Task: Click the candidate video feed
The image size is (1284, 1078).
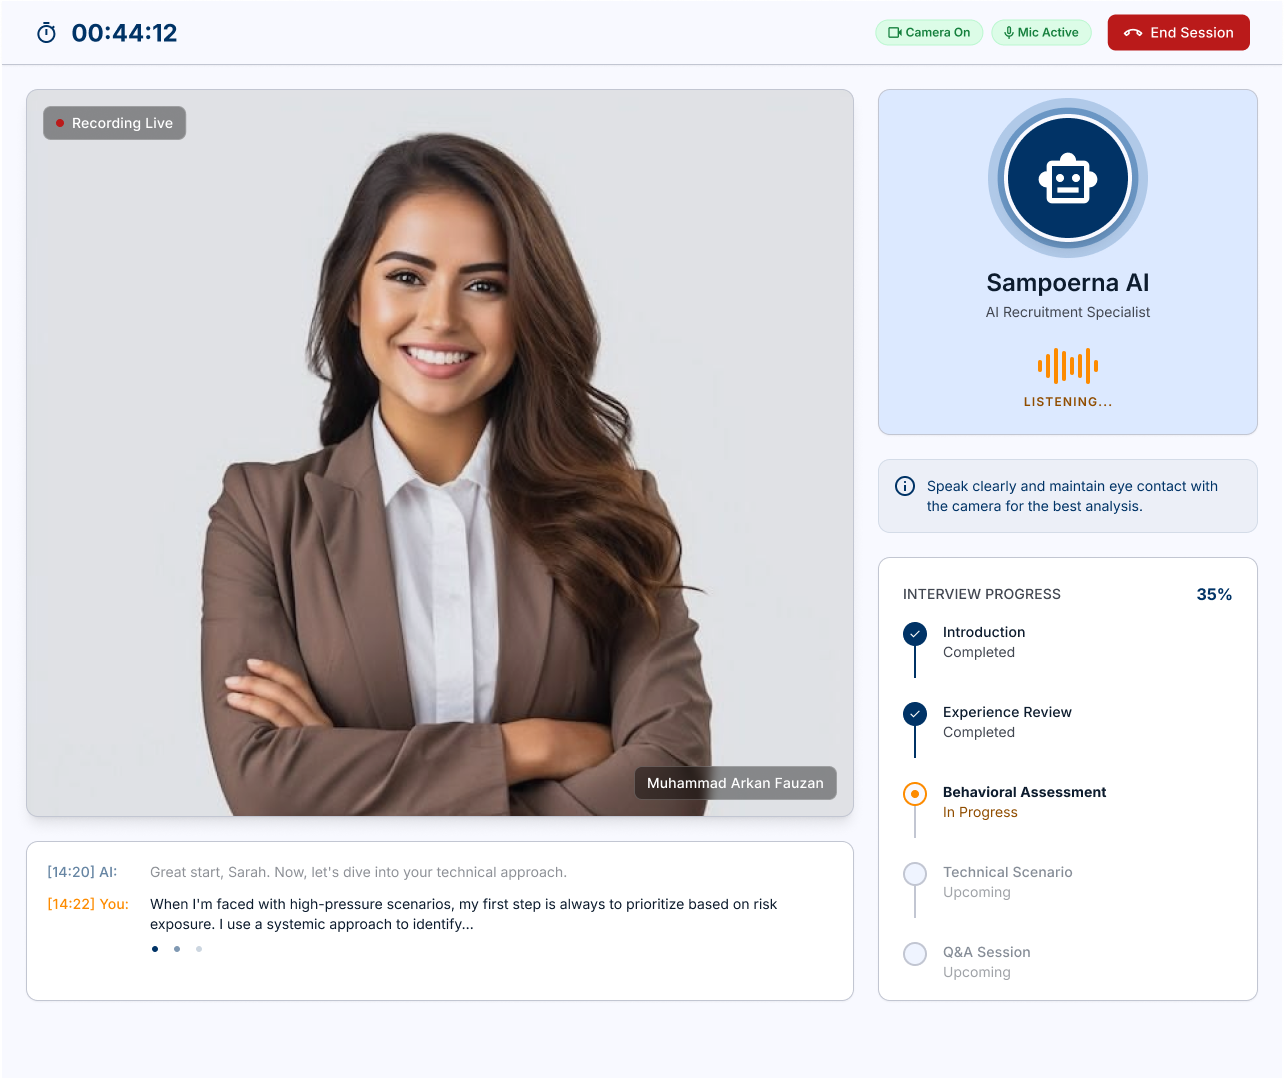Action: (440, 453)
